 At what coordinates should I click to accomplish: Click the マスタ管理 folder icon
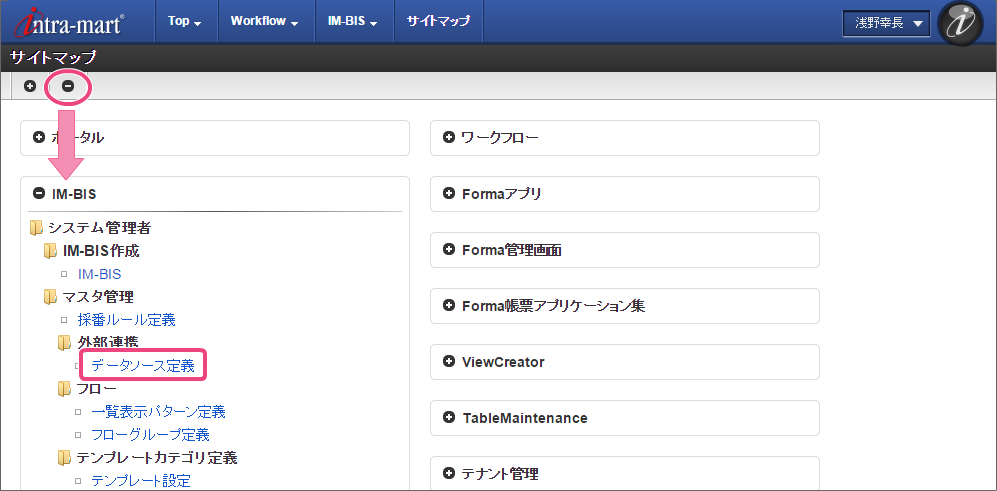pyautogui.click(x=51, y=297)
